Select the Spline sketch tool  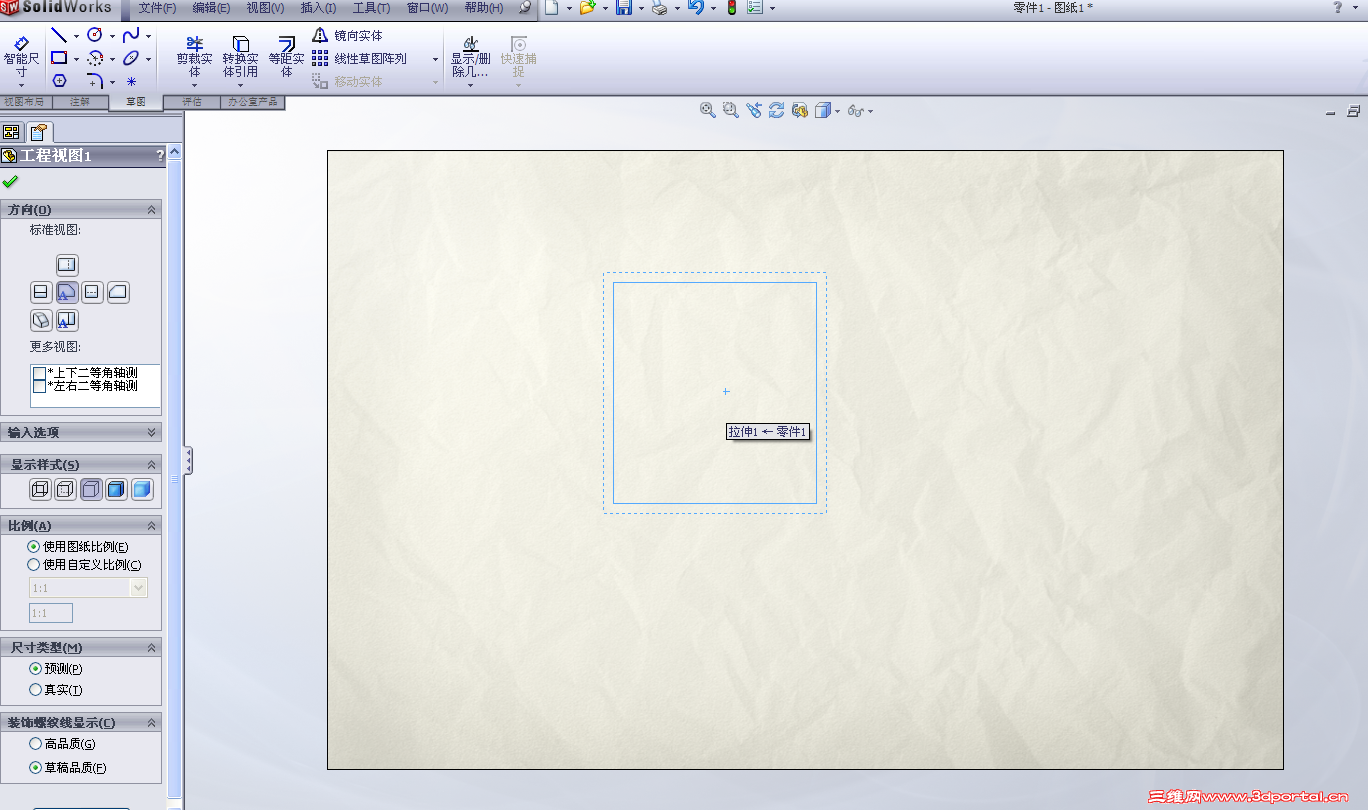point(131,36)
